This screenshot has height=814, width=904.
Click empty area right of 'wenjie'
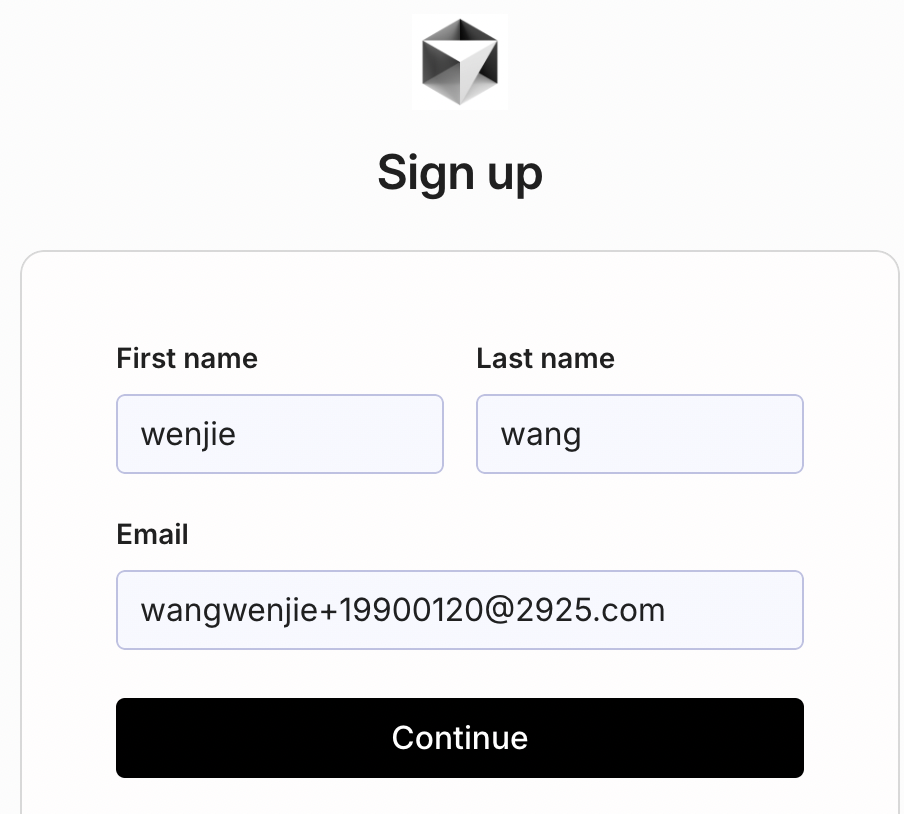tap(340, 434)
